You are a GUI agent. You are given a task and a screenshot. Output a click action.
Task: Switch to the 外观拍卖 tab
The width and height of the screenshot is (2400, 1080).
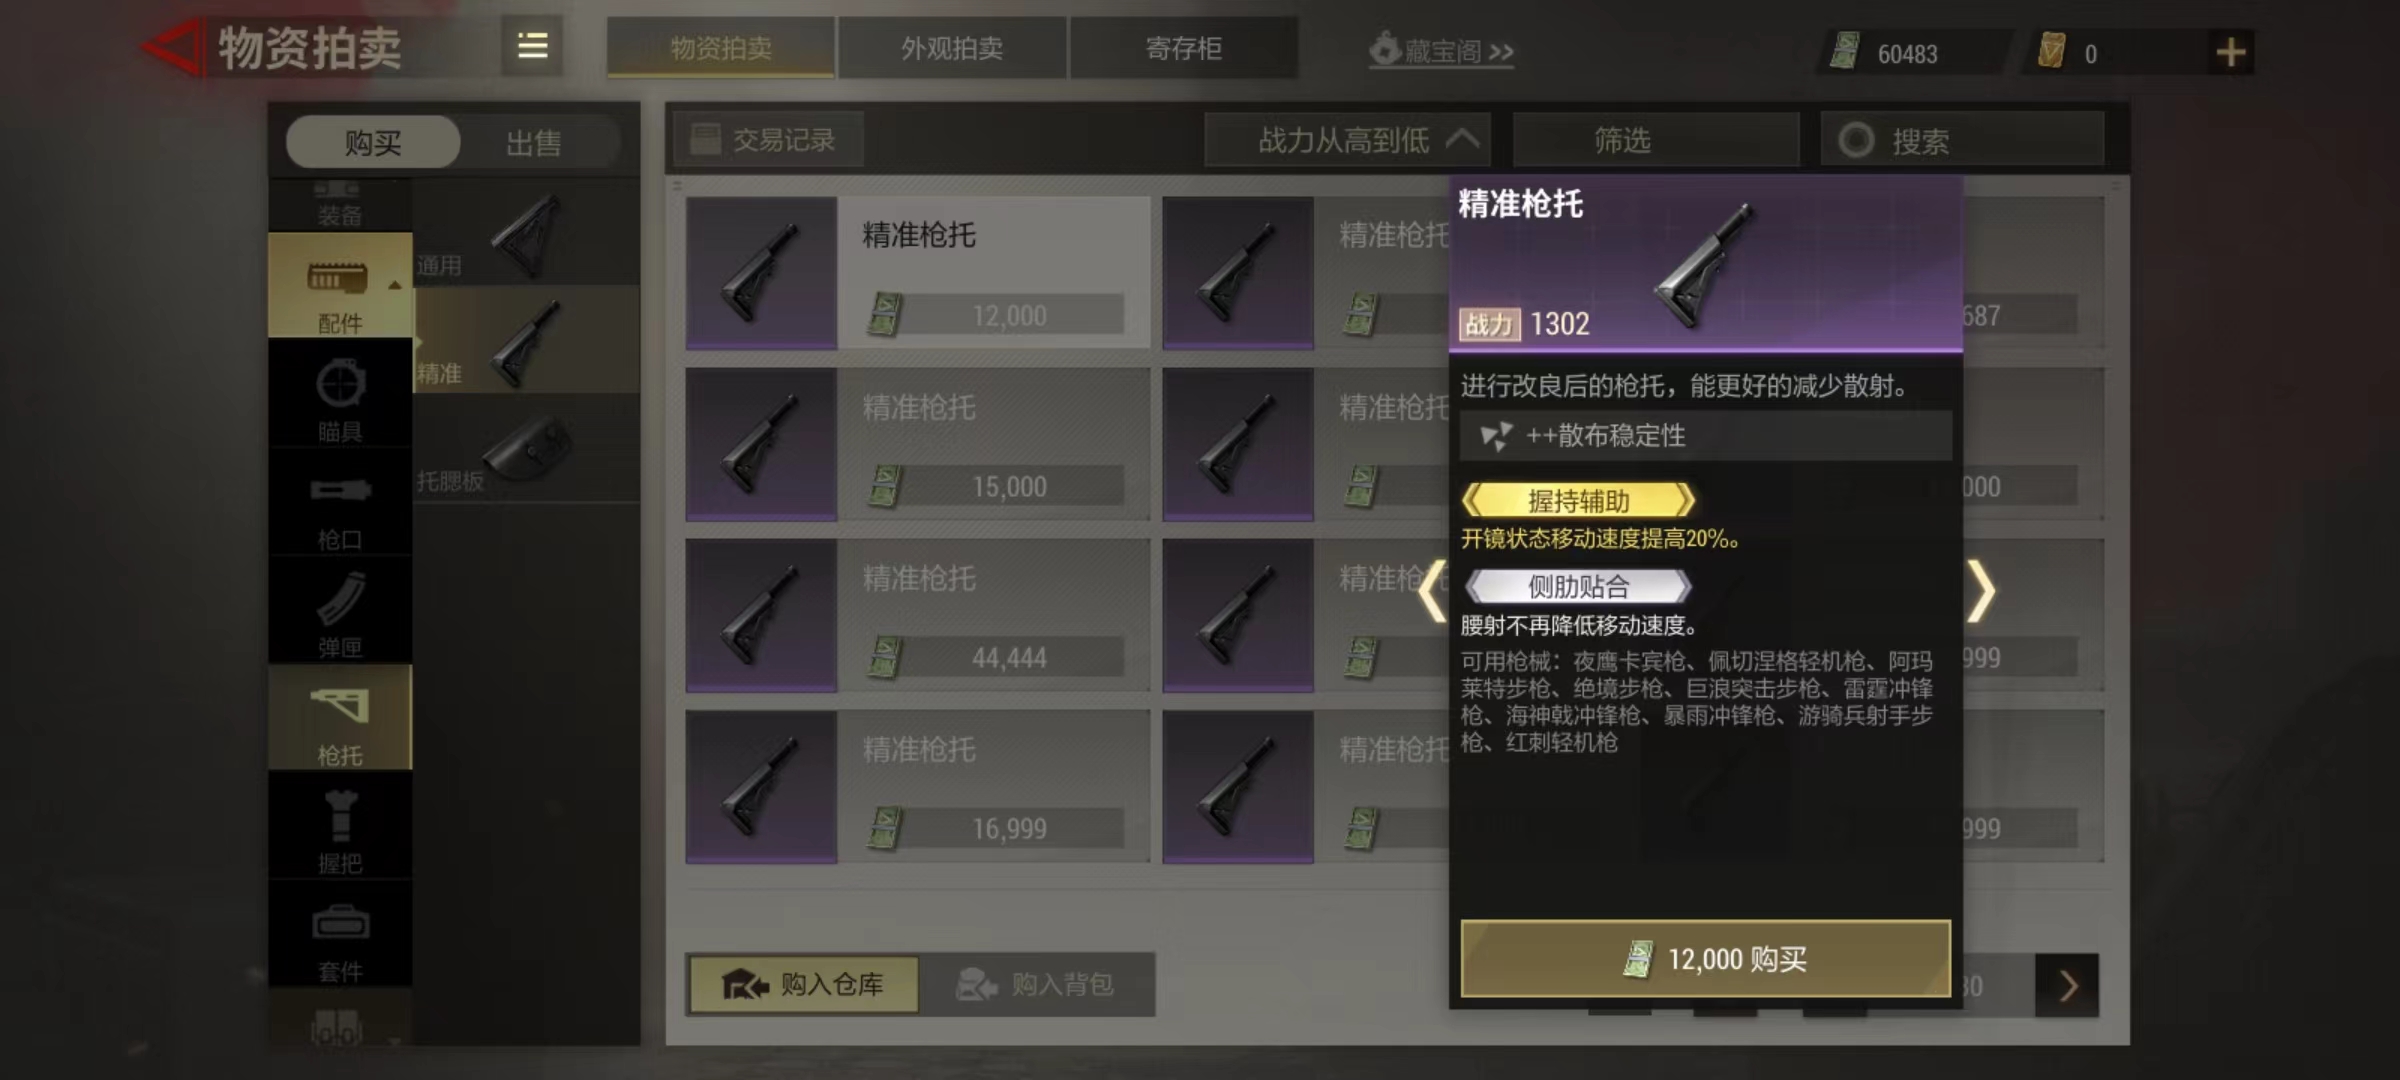click(x=951, y=48)
